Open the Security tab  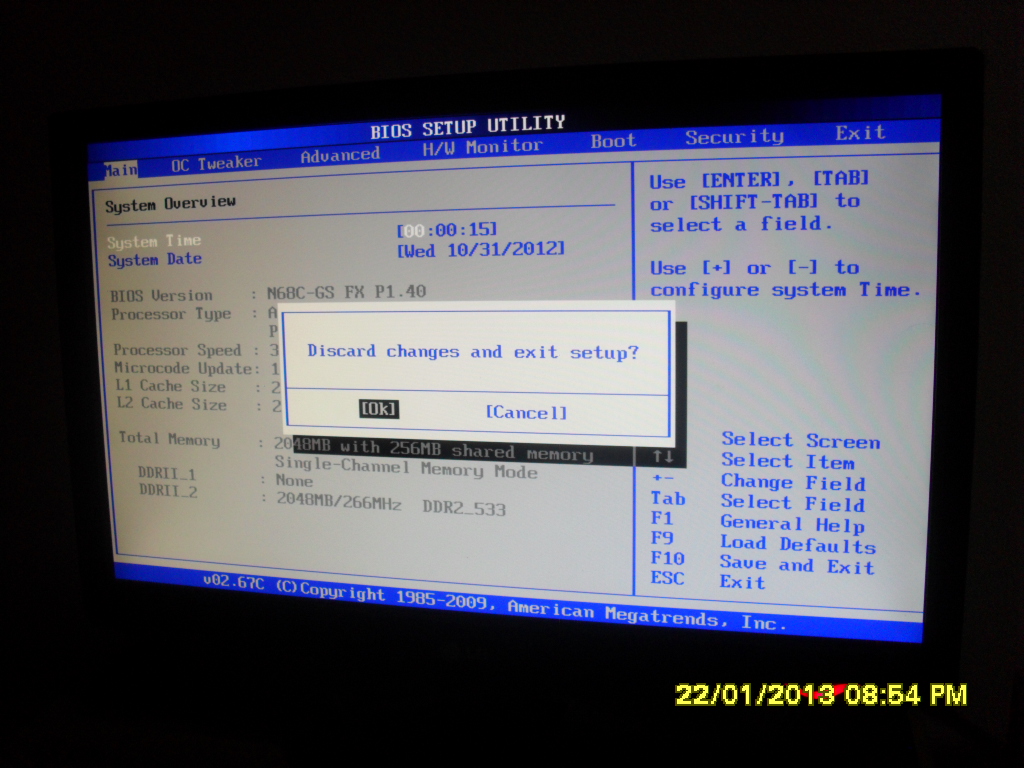(734, 136)
